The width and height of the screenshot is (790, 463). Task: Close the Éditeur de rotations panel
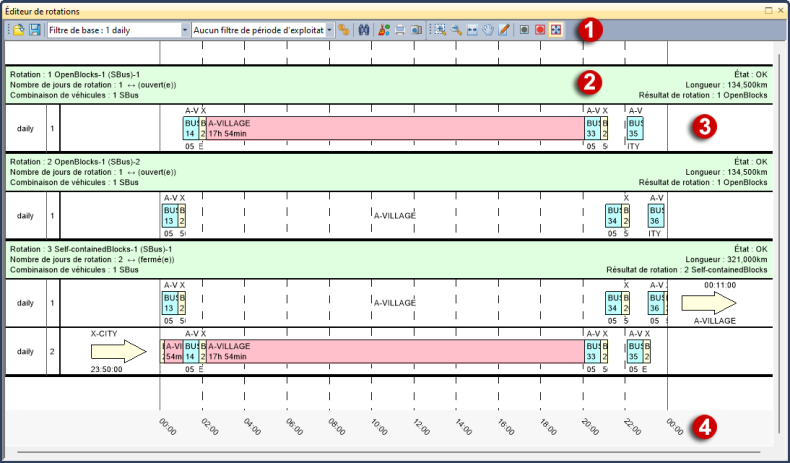tap(779, 9)
